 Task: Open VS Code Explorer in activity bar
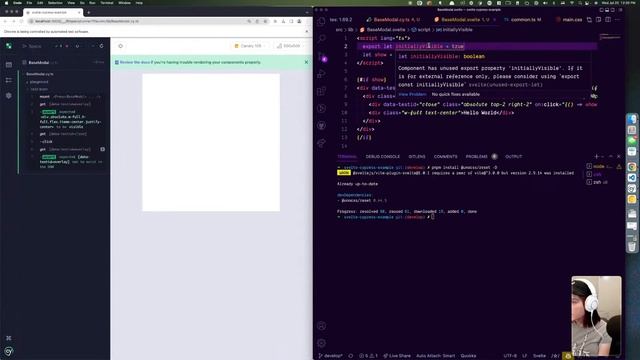point(322,21)
